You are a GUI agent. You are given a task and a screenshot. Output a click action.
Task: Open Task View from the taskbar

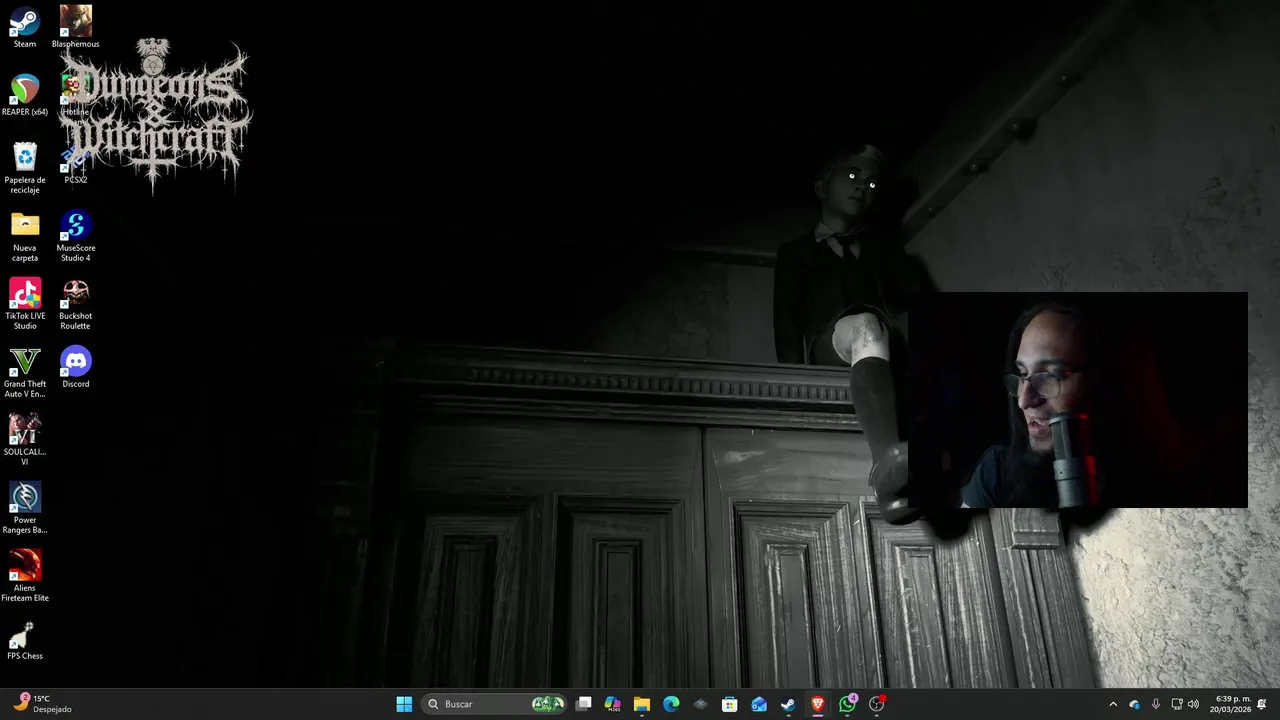[x=584, y=704]
